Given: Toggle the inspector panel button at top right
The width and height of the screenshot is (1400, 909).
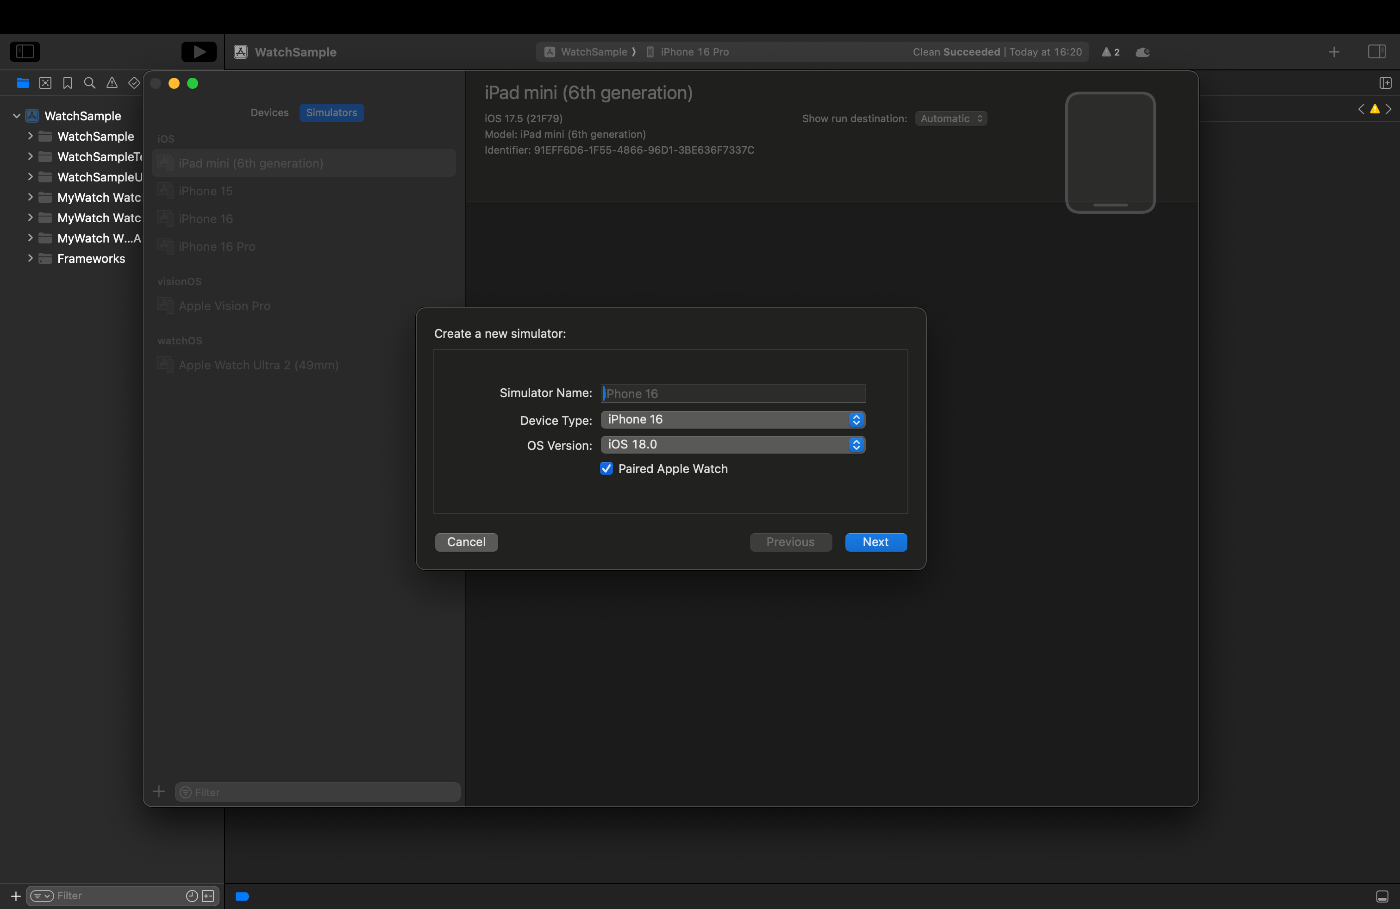Looking at the screenshot, I should pos(1377,52).
